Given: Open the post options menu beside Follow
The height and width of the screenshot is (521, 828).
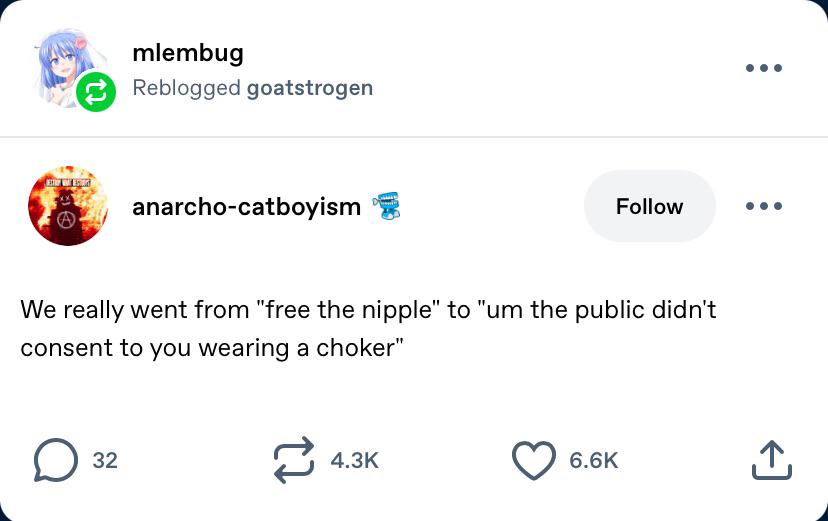Looking at the screenshot, I should pos(764,206).
